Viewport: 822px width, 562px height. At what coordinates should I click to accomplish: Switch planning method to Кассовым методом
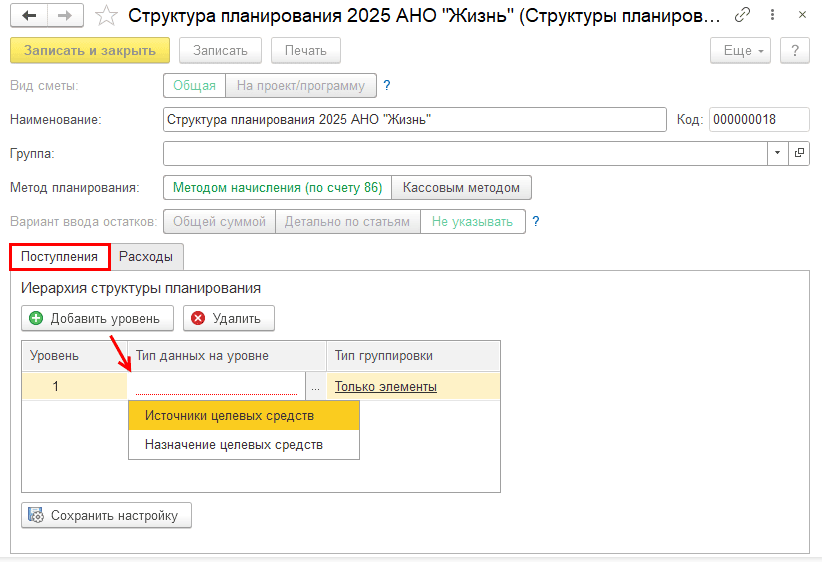pyautogui.click(x=461, y=187)
